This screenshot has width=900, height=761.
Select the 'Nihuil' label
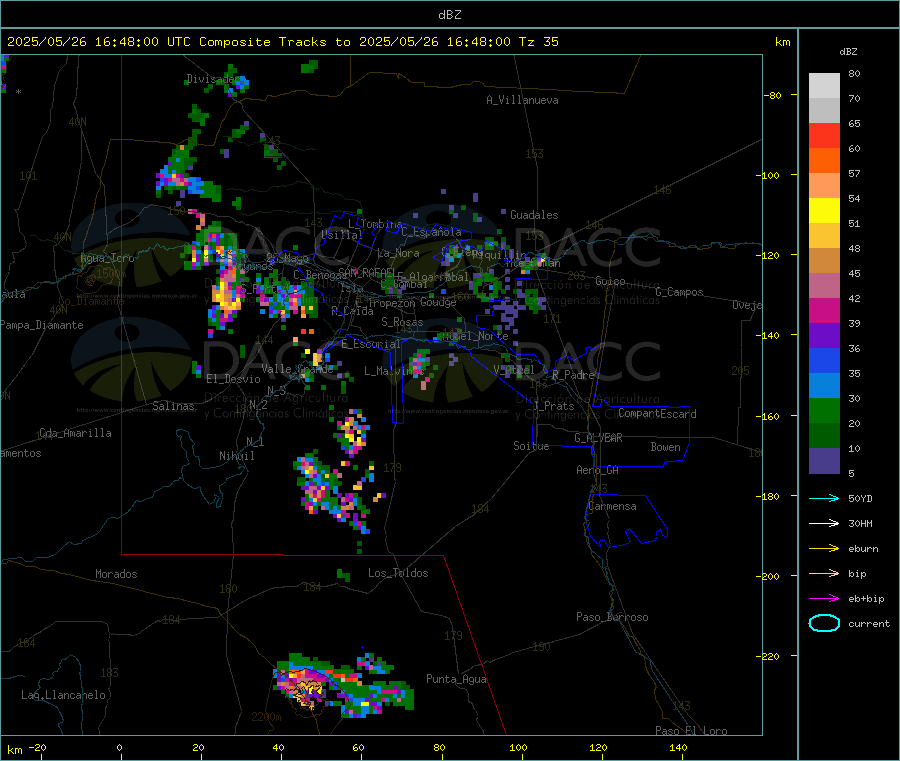[237, 456]
